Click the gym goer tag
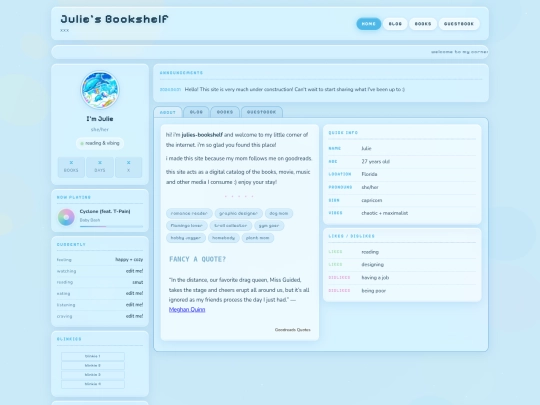 click(269, 226)
